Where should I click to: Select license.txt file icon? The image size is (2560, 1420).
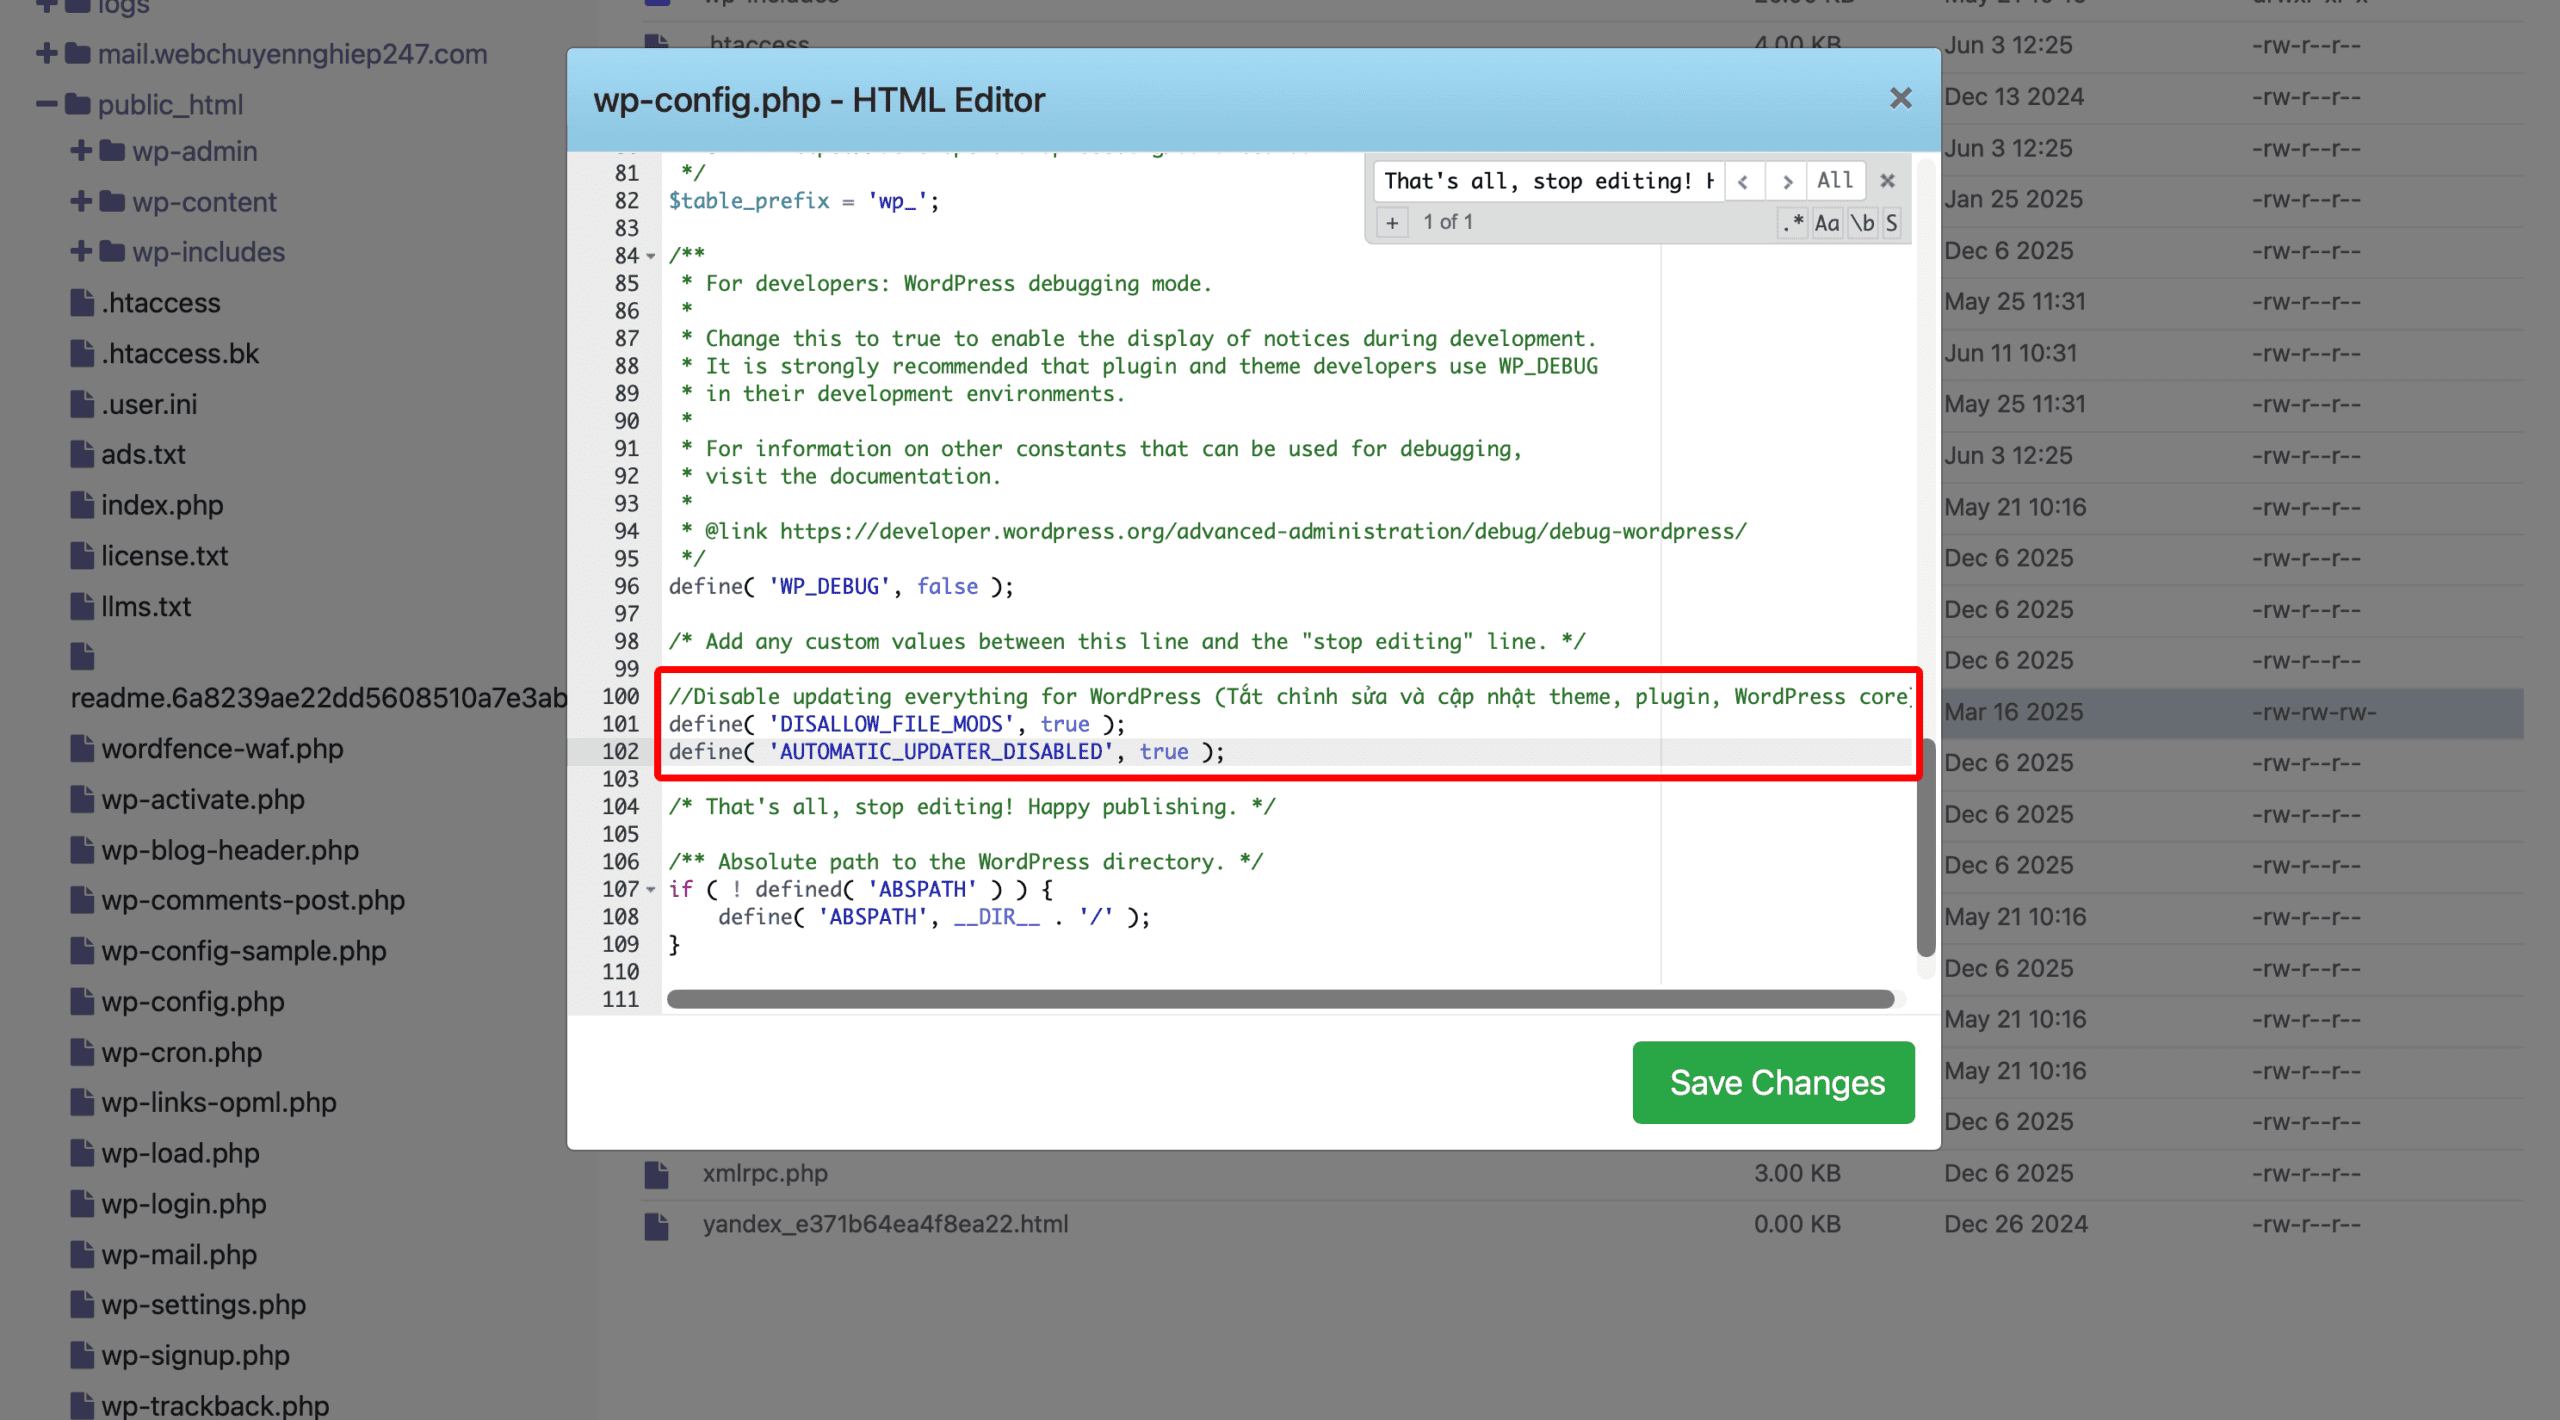point(82,555)
